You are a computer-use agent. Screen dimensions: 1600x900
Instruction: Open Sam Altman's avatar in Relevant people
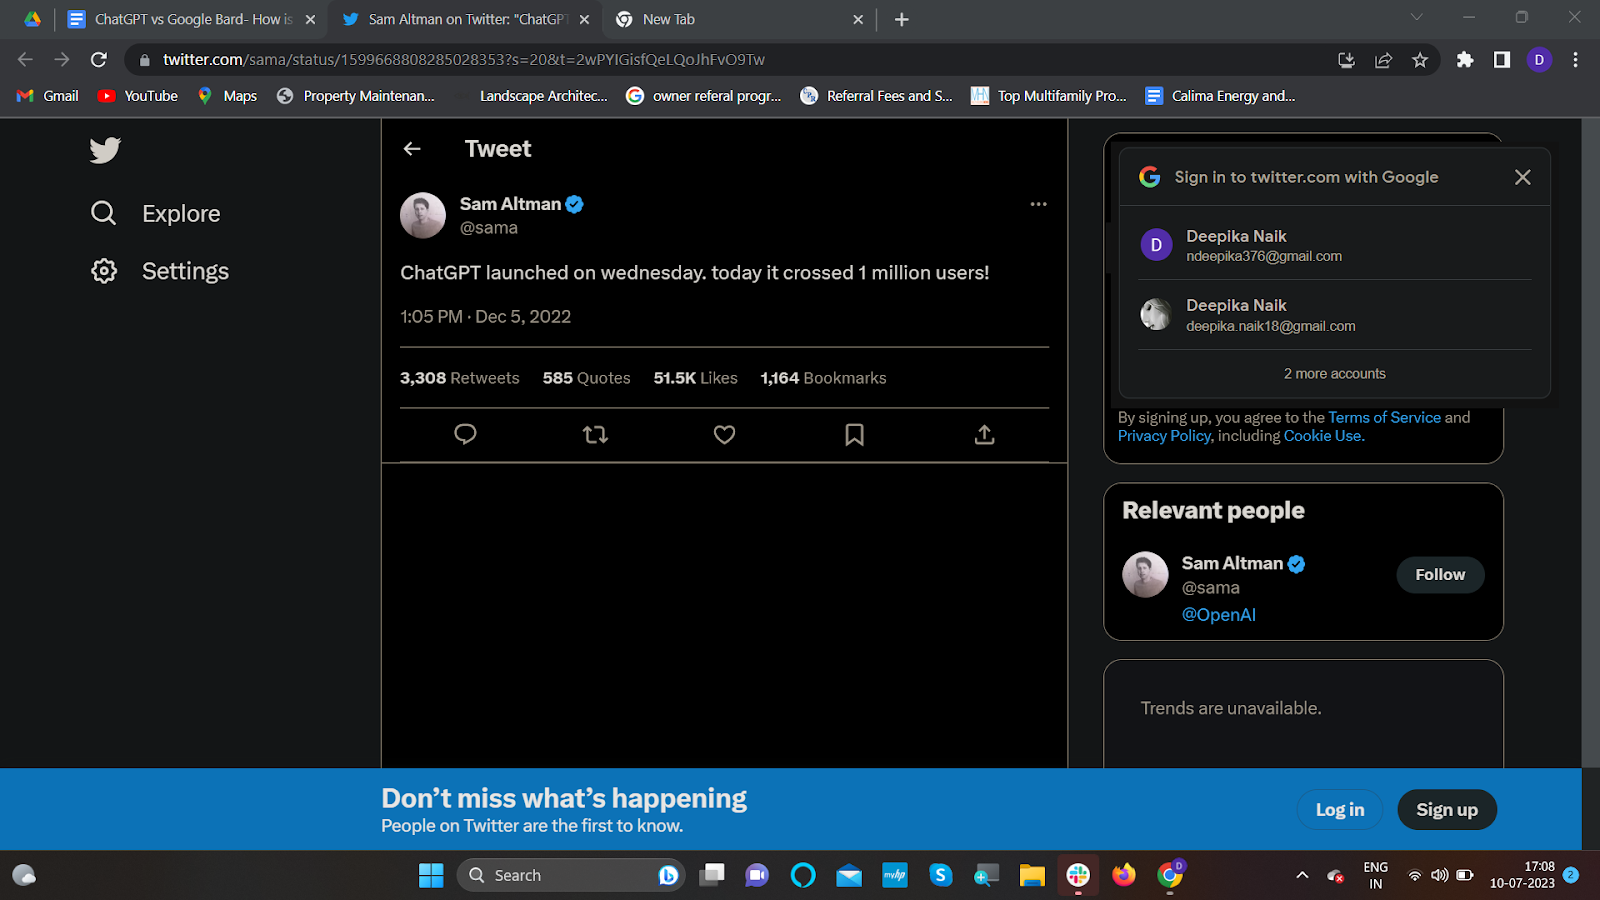coord(1145,575)
